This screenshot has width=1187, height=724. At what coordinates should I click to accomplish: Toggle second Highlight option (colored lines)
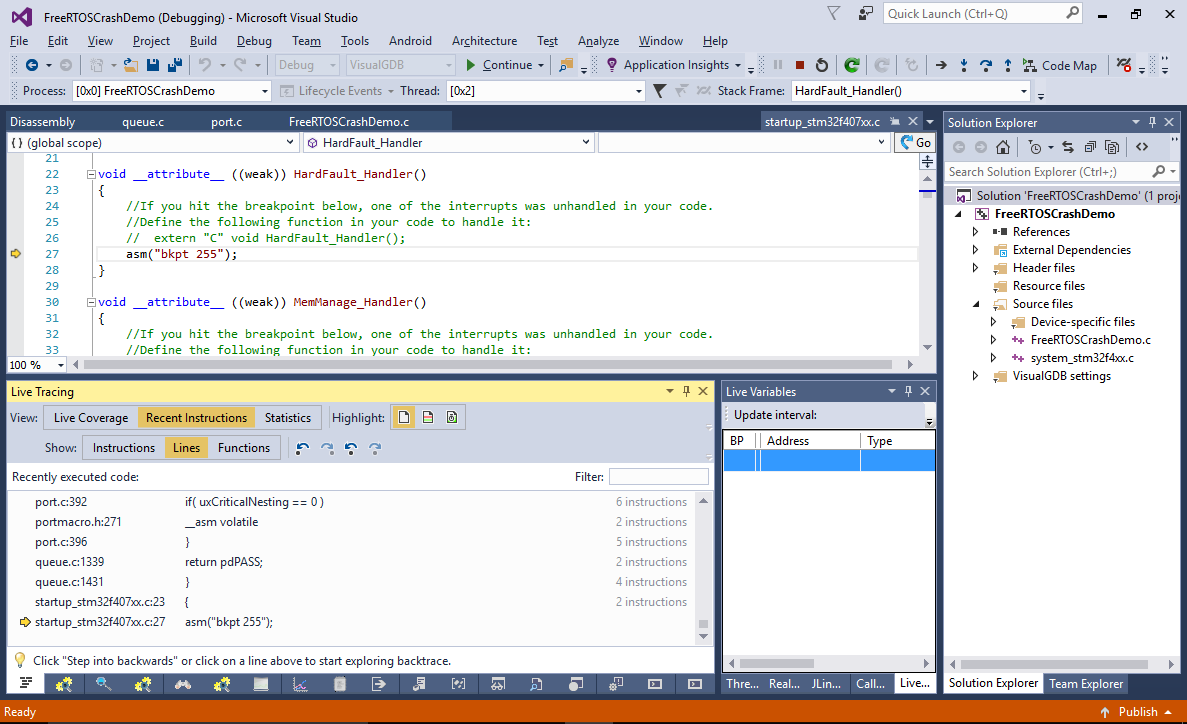tap(428, 417)
